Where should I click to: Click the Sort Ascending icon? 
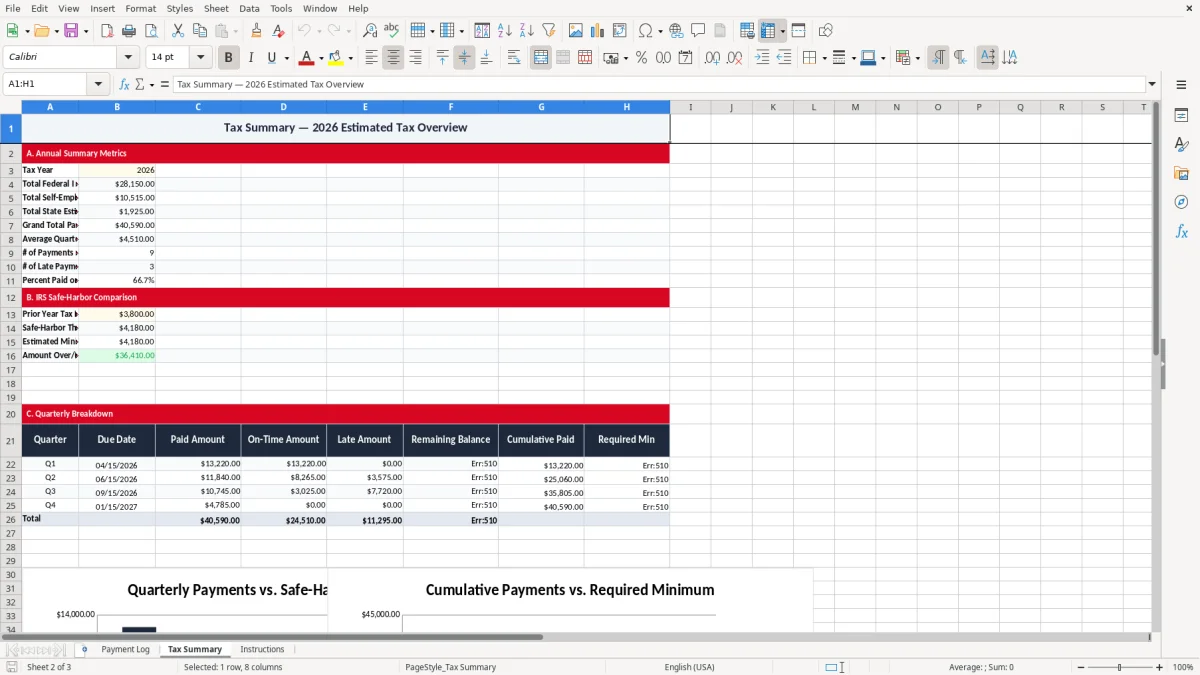[505, 31]
